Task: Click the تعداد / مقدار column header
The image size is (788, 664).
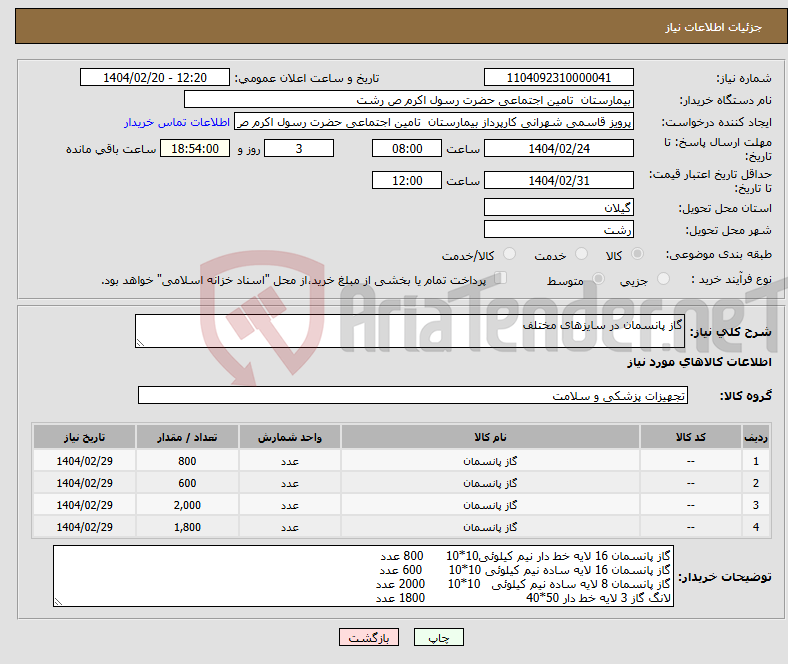Action: click(187, 437)
